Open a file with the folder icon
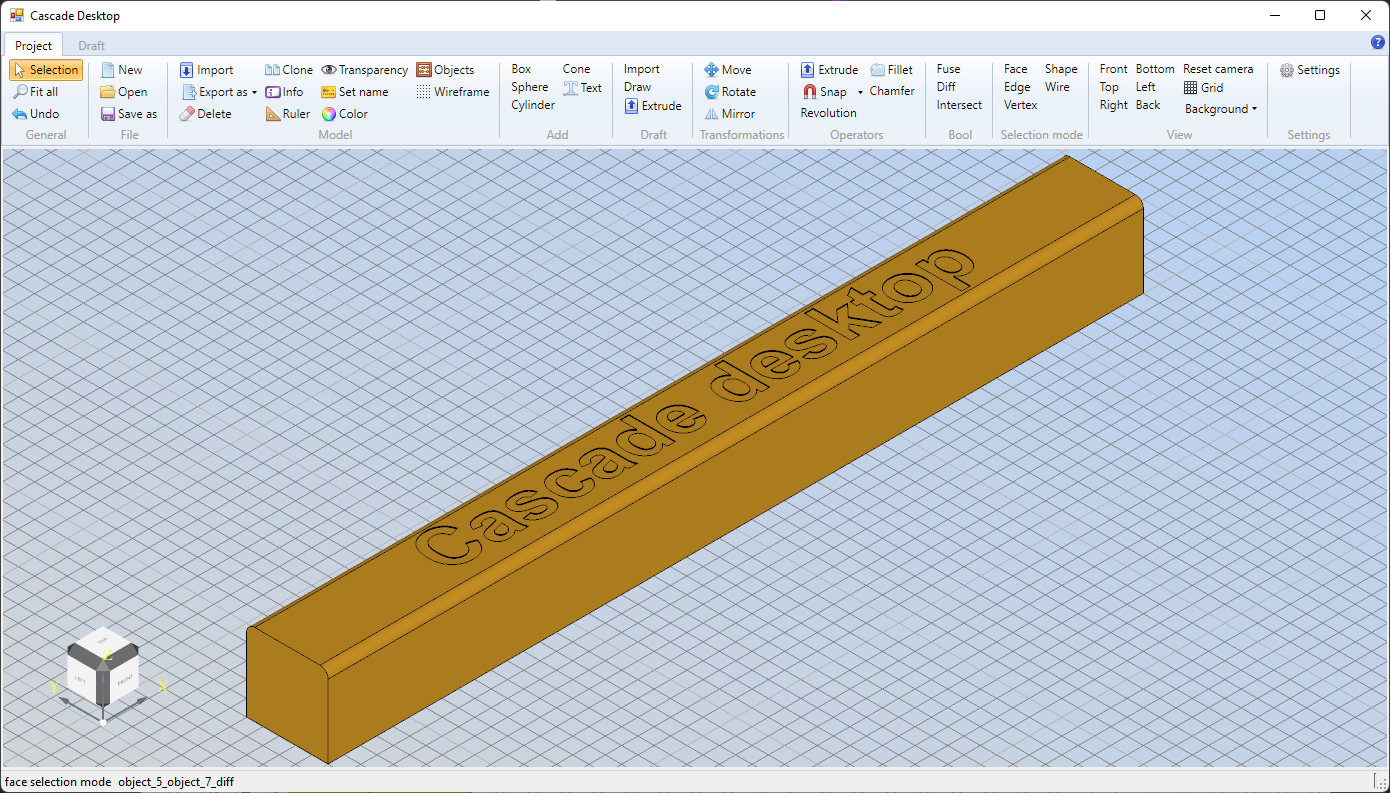 point(108,92)
